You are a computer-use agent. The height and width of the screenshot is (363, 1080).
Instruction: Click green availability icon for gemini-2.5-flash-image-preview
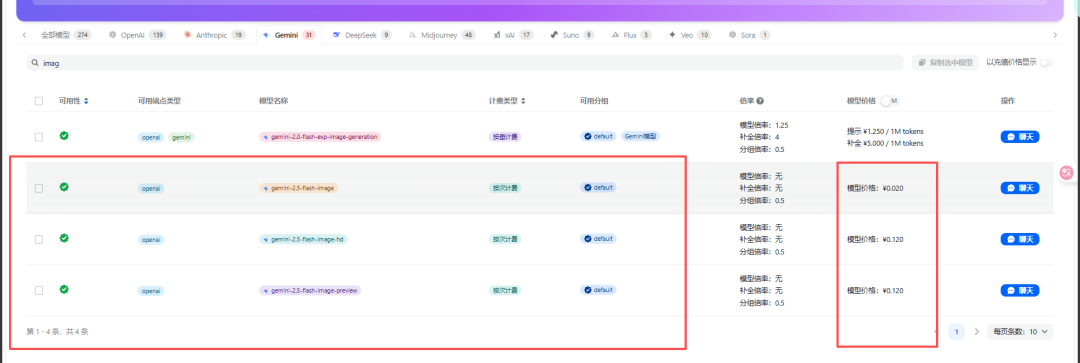[x=64, y=289]
